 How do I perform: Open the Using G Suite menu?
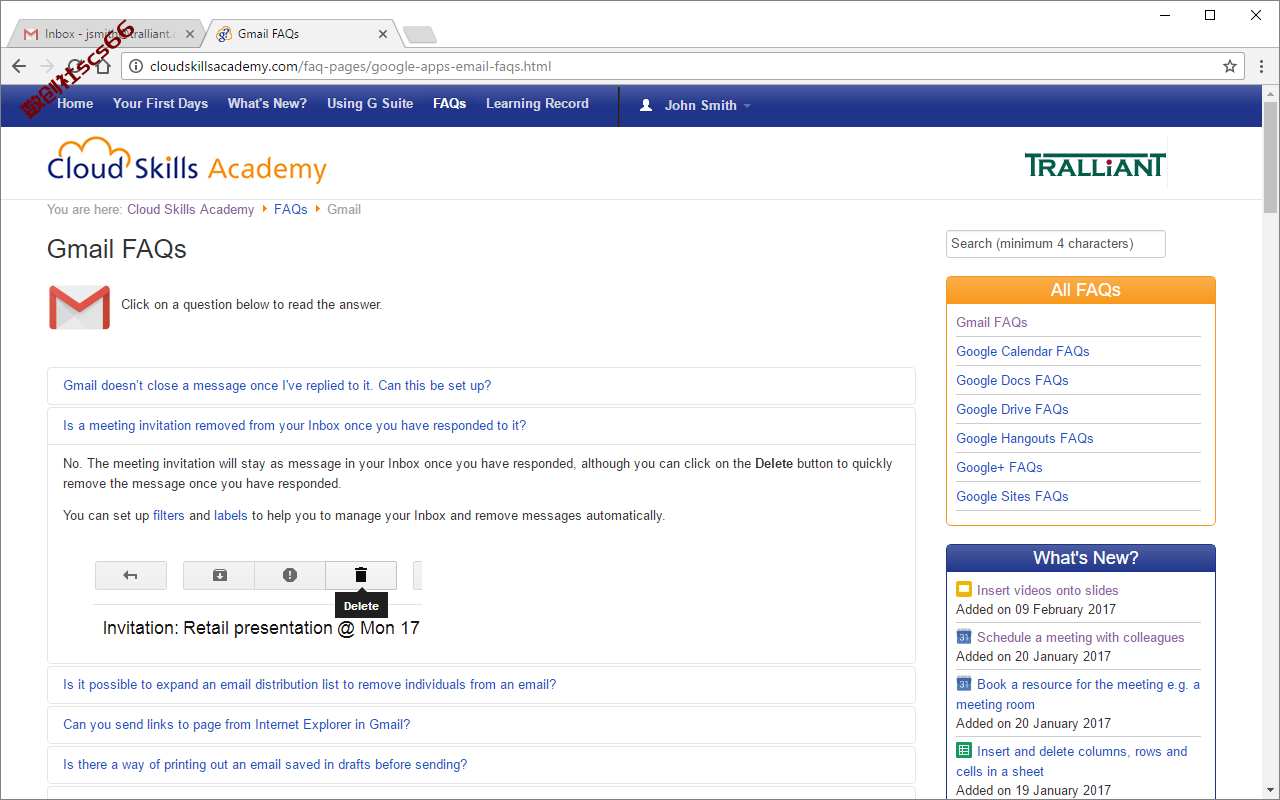pos(370,104)
